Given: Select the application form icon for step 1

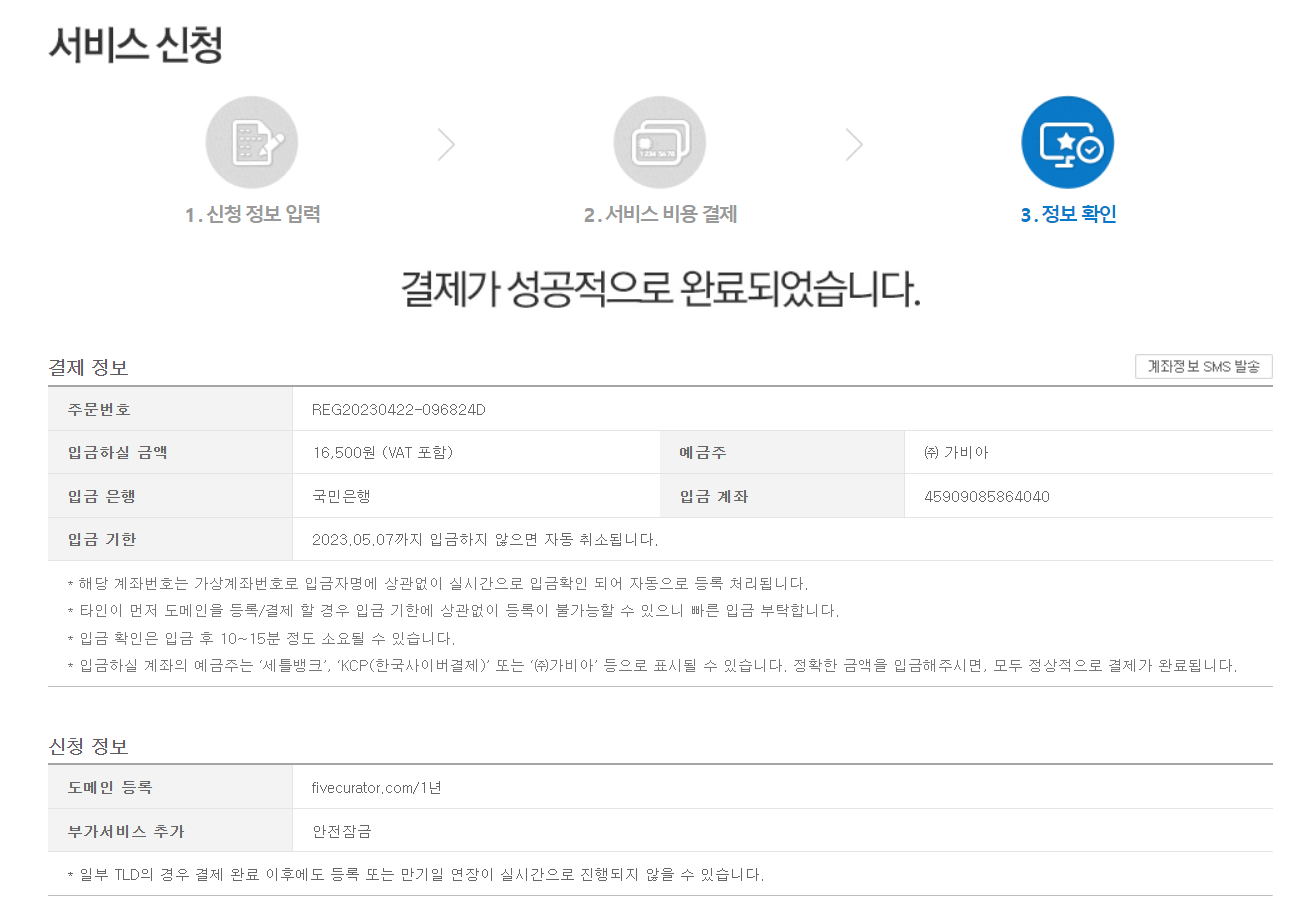Looking at the screenshot, I should pos(252,142).
